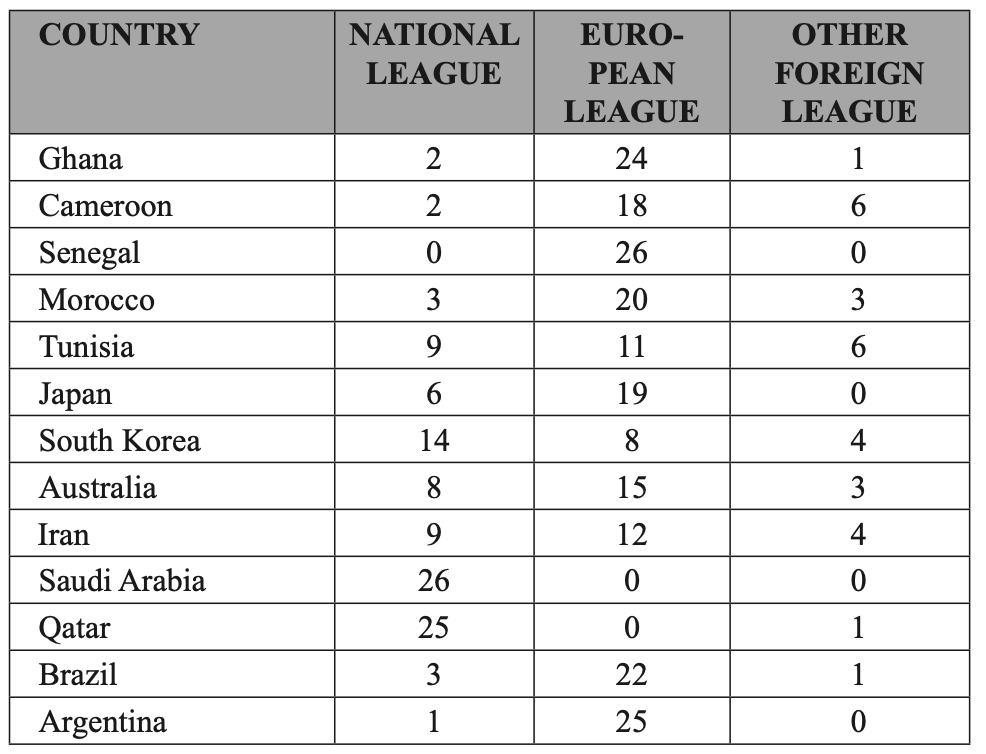Screen dimensions: 986x754
Task: Click the EUROPEAN LEAGUE column header
Action: point(631,73)
